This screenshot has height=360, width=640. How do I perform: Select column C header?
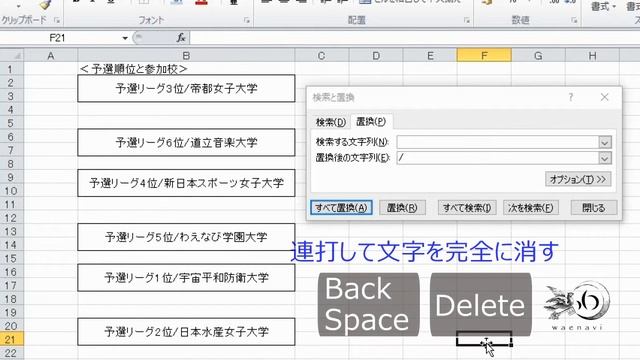322,56
